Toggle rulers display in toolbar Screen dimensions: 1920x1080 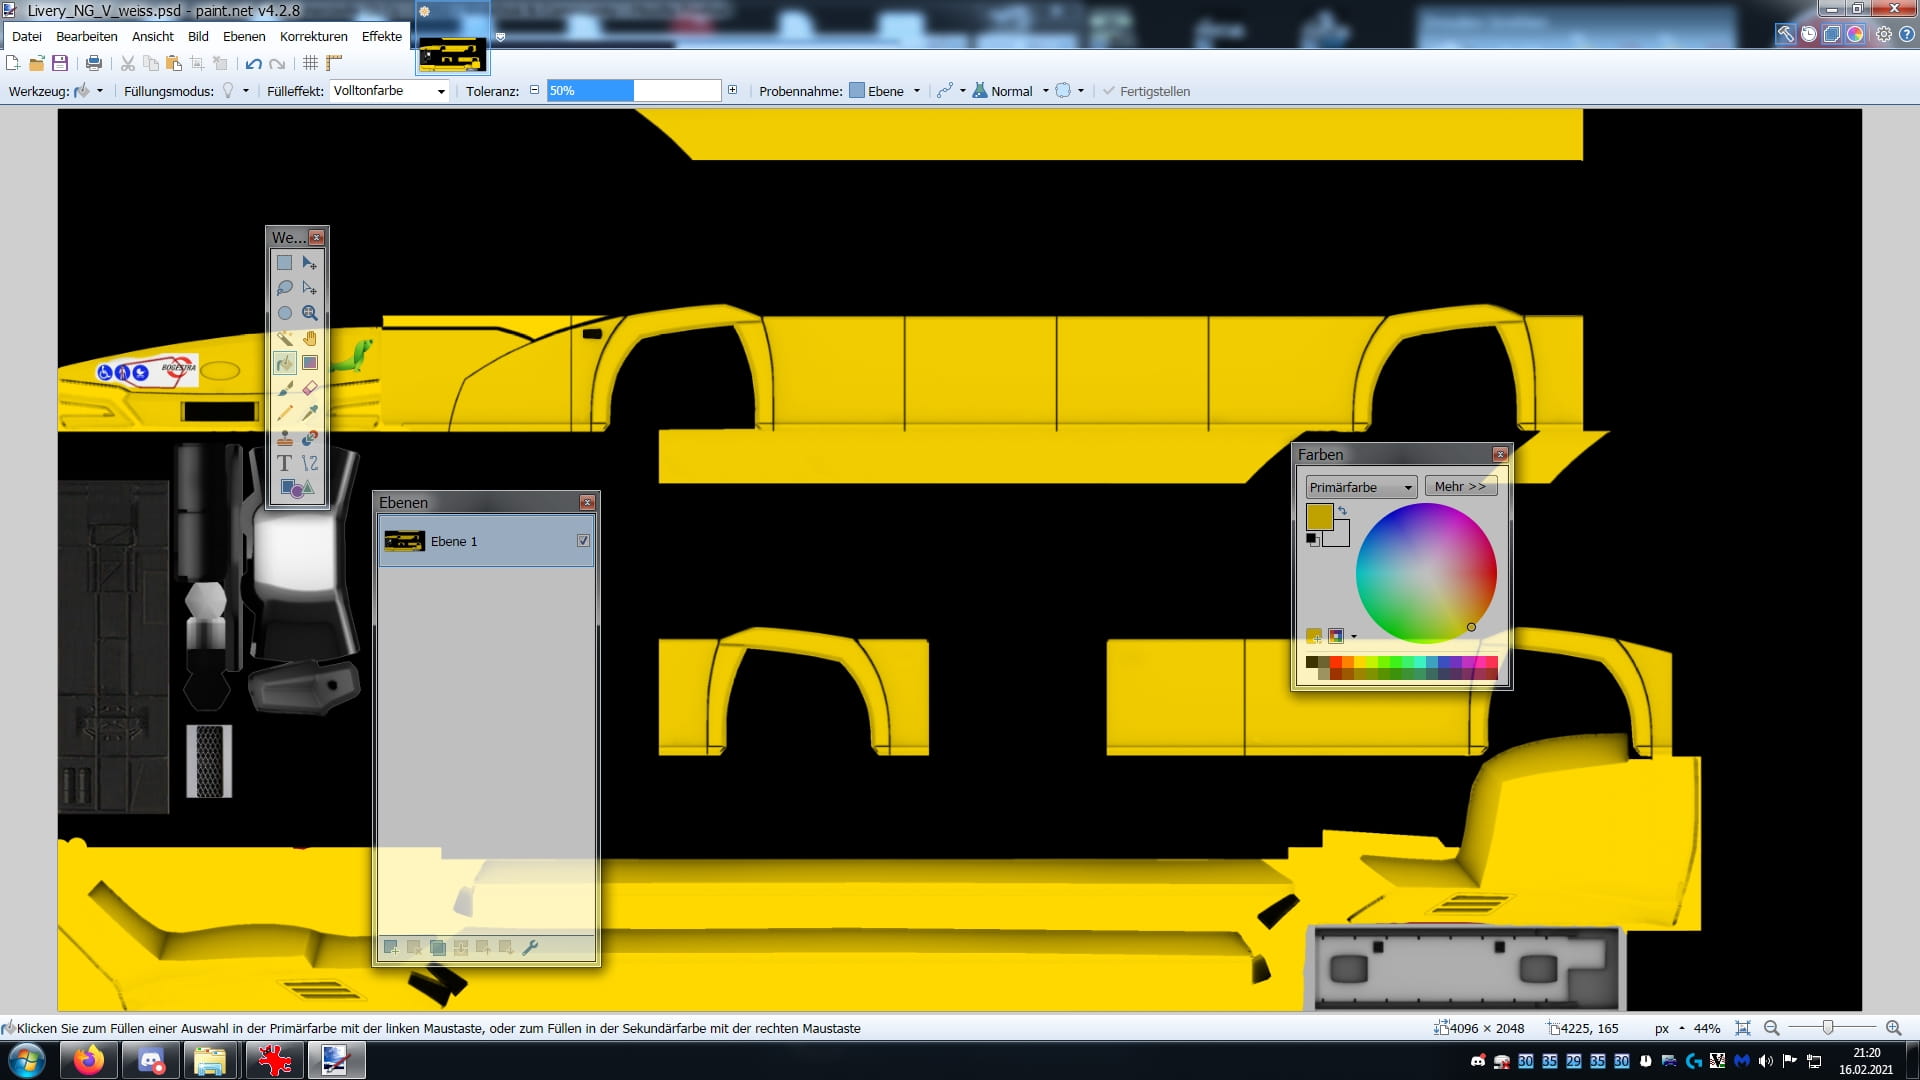[334, 63]
